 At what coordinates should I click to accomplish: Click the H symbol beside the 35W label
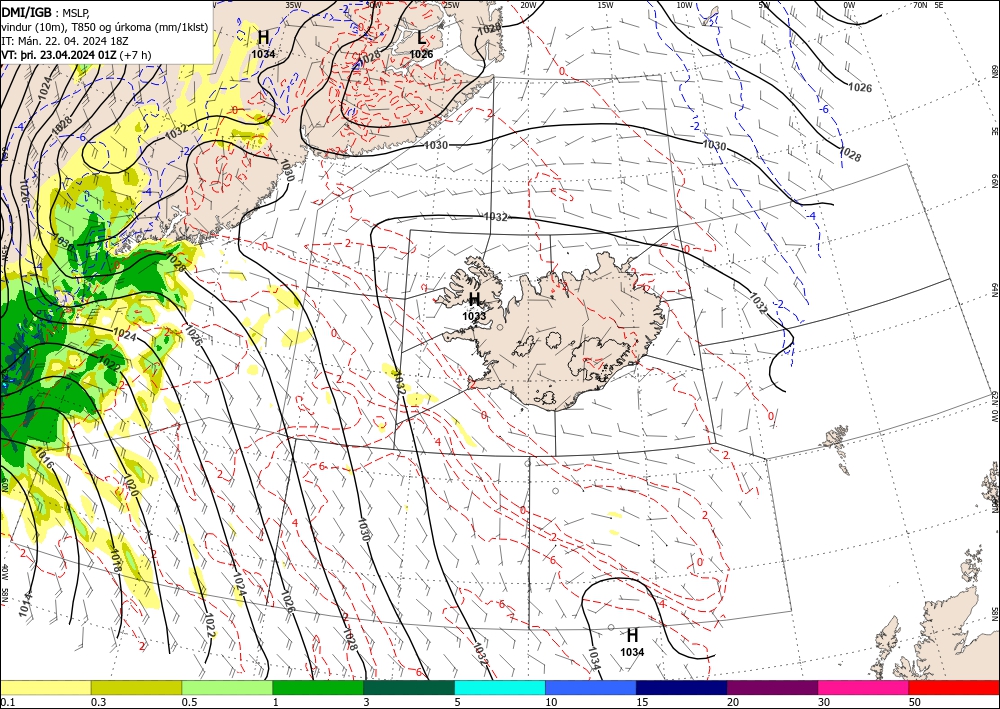tap(263, 38)
